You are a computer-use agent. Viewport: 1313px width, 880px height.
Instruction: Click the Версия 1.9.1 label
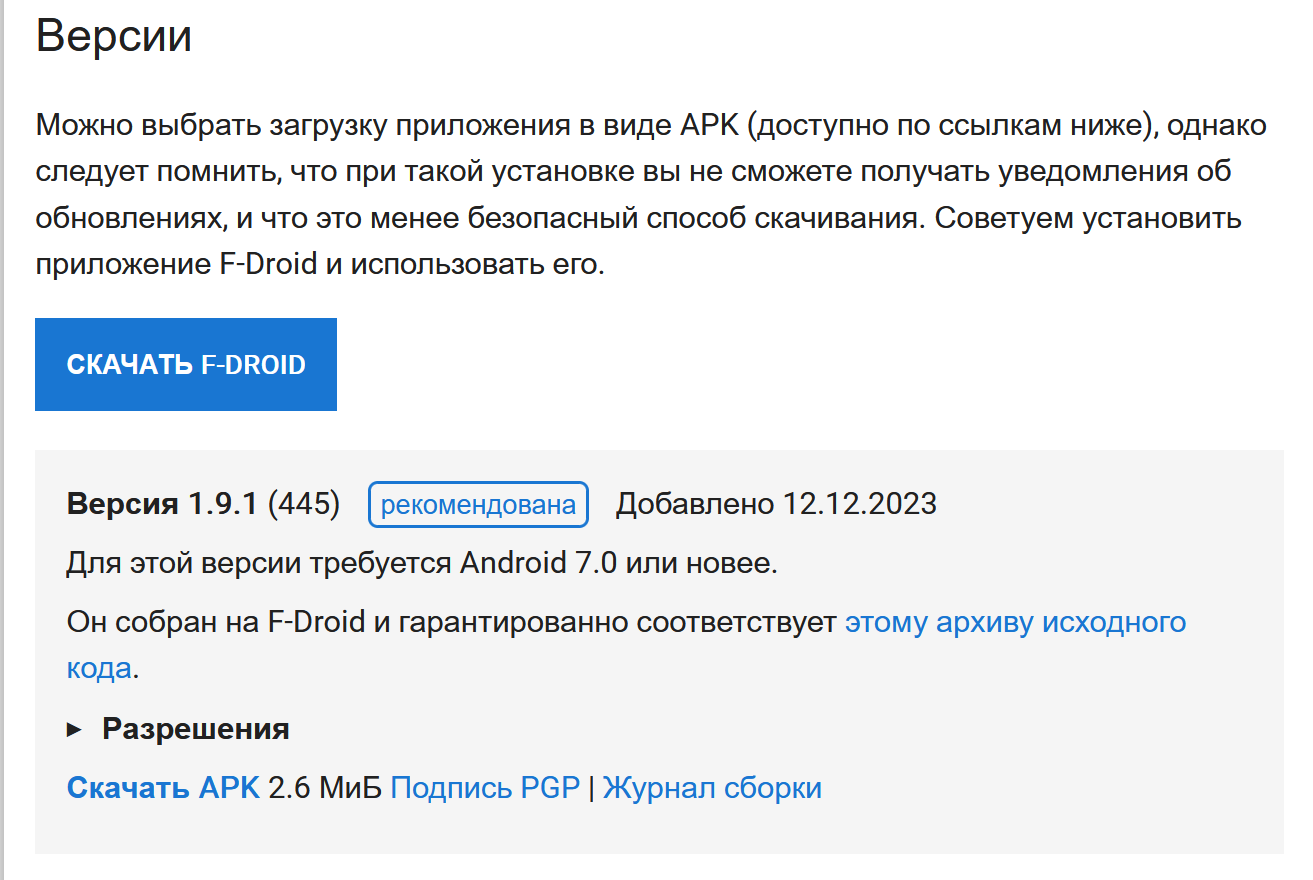(162, 503)
